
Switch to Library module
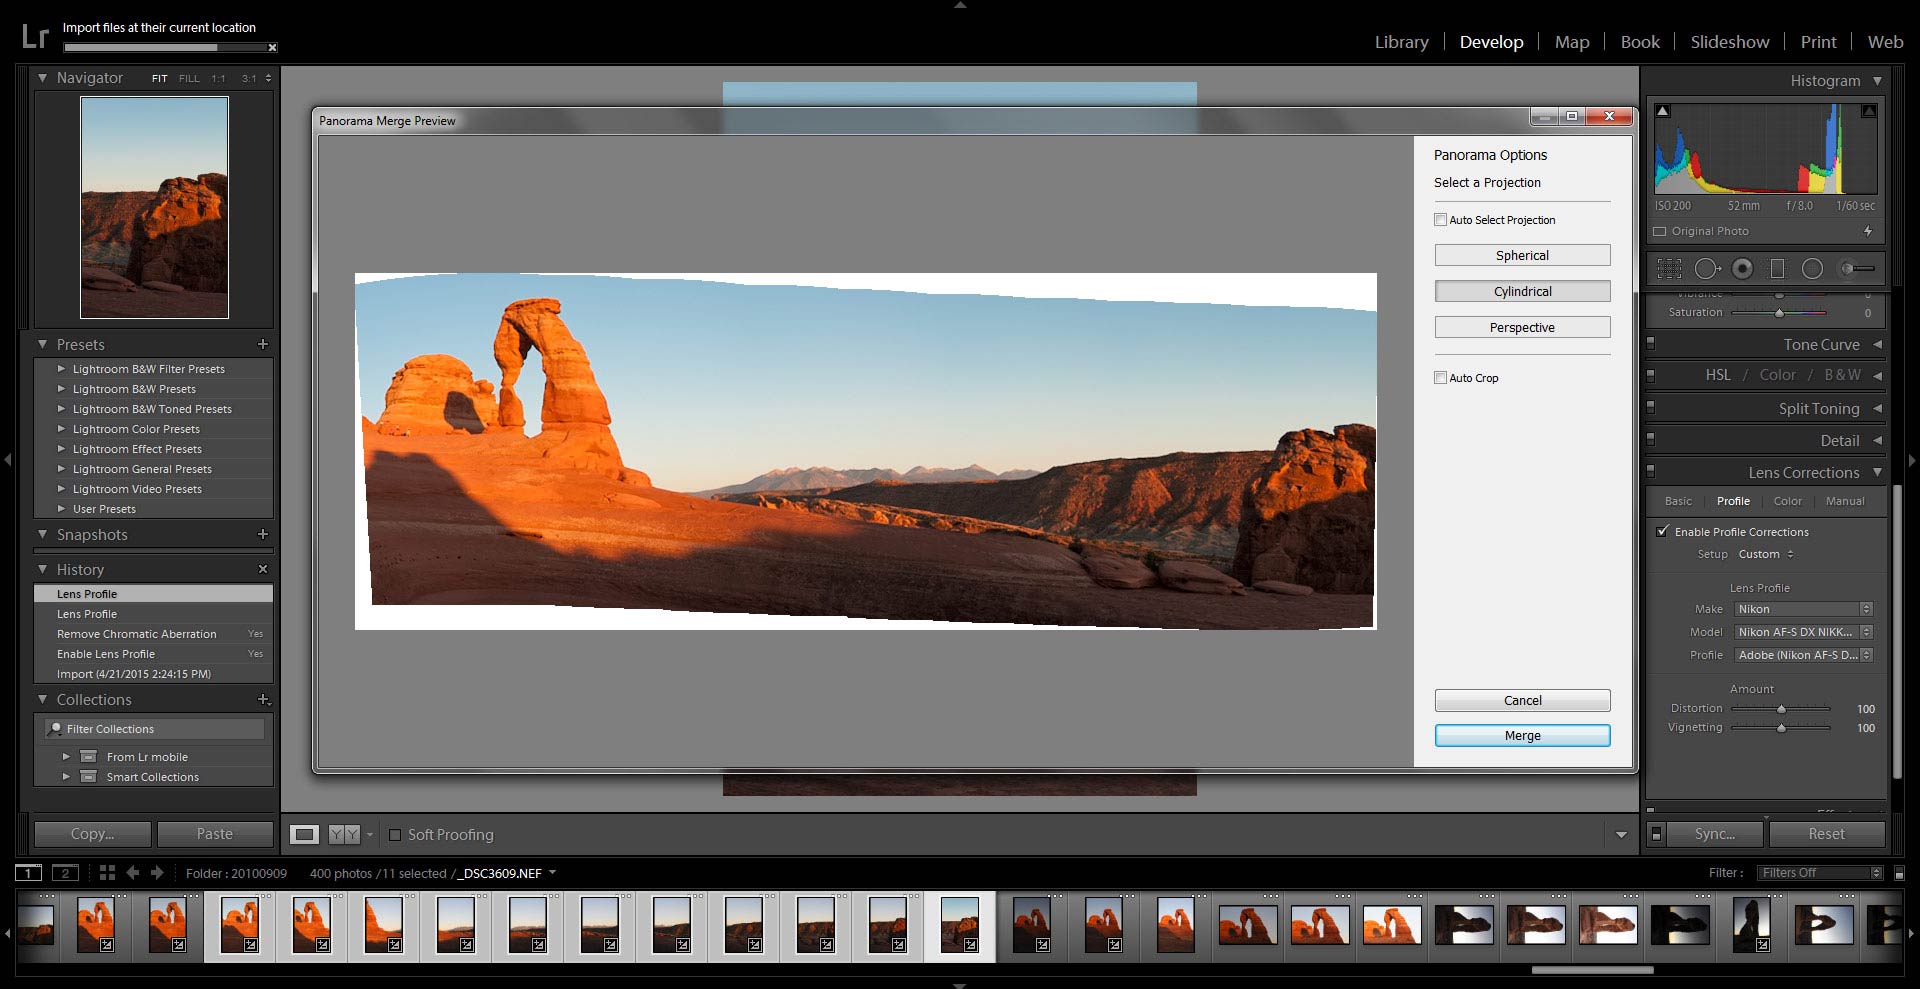(x=1401, y=42)
